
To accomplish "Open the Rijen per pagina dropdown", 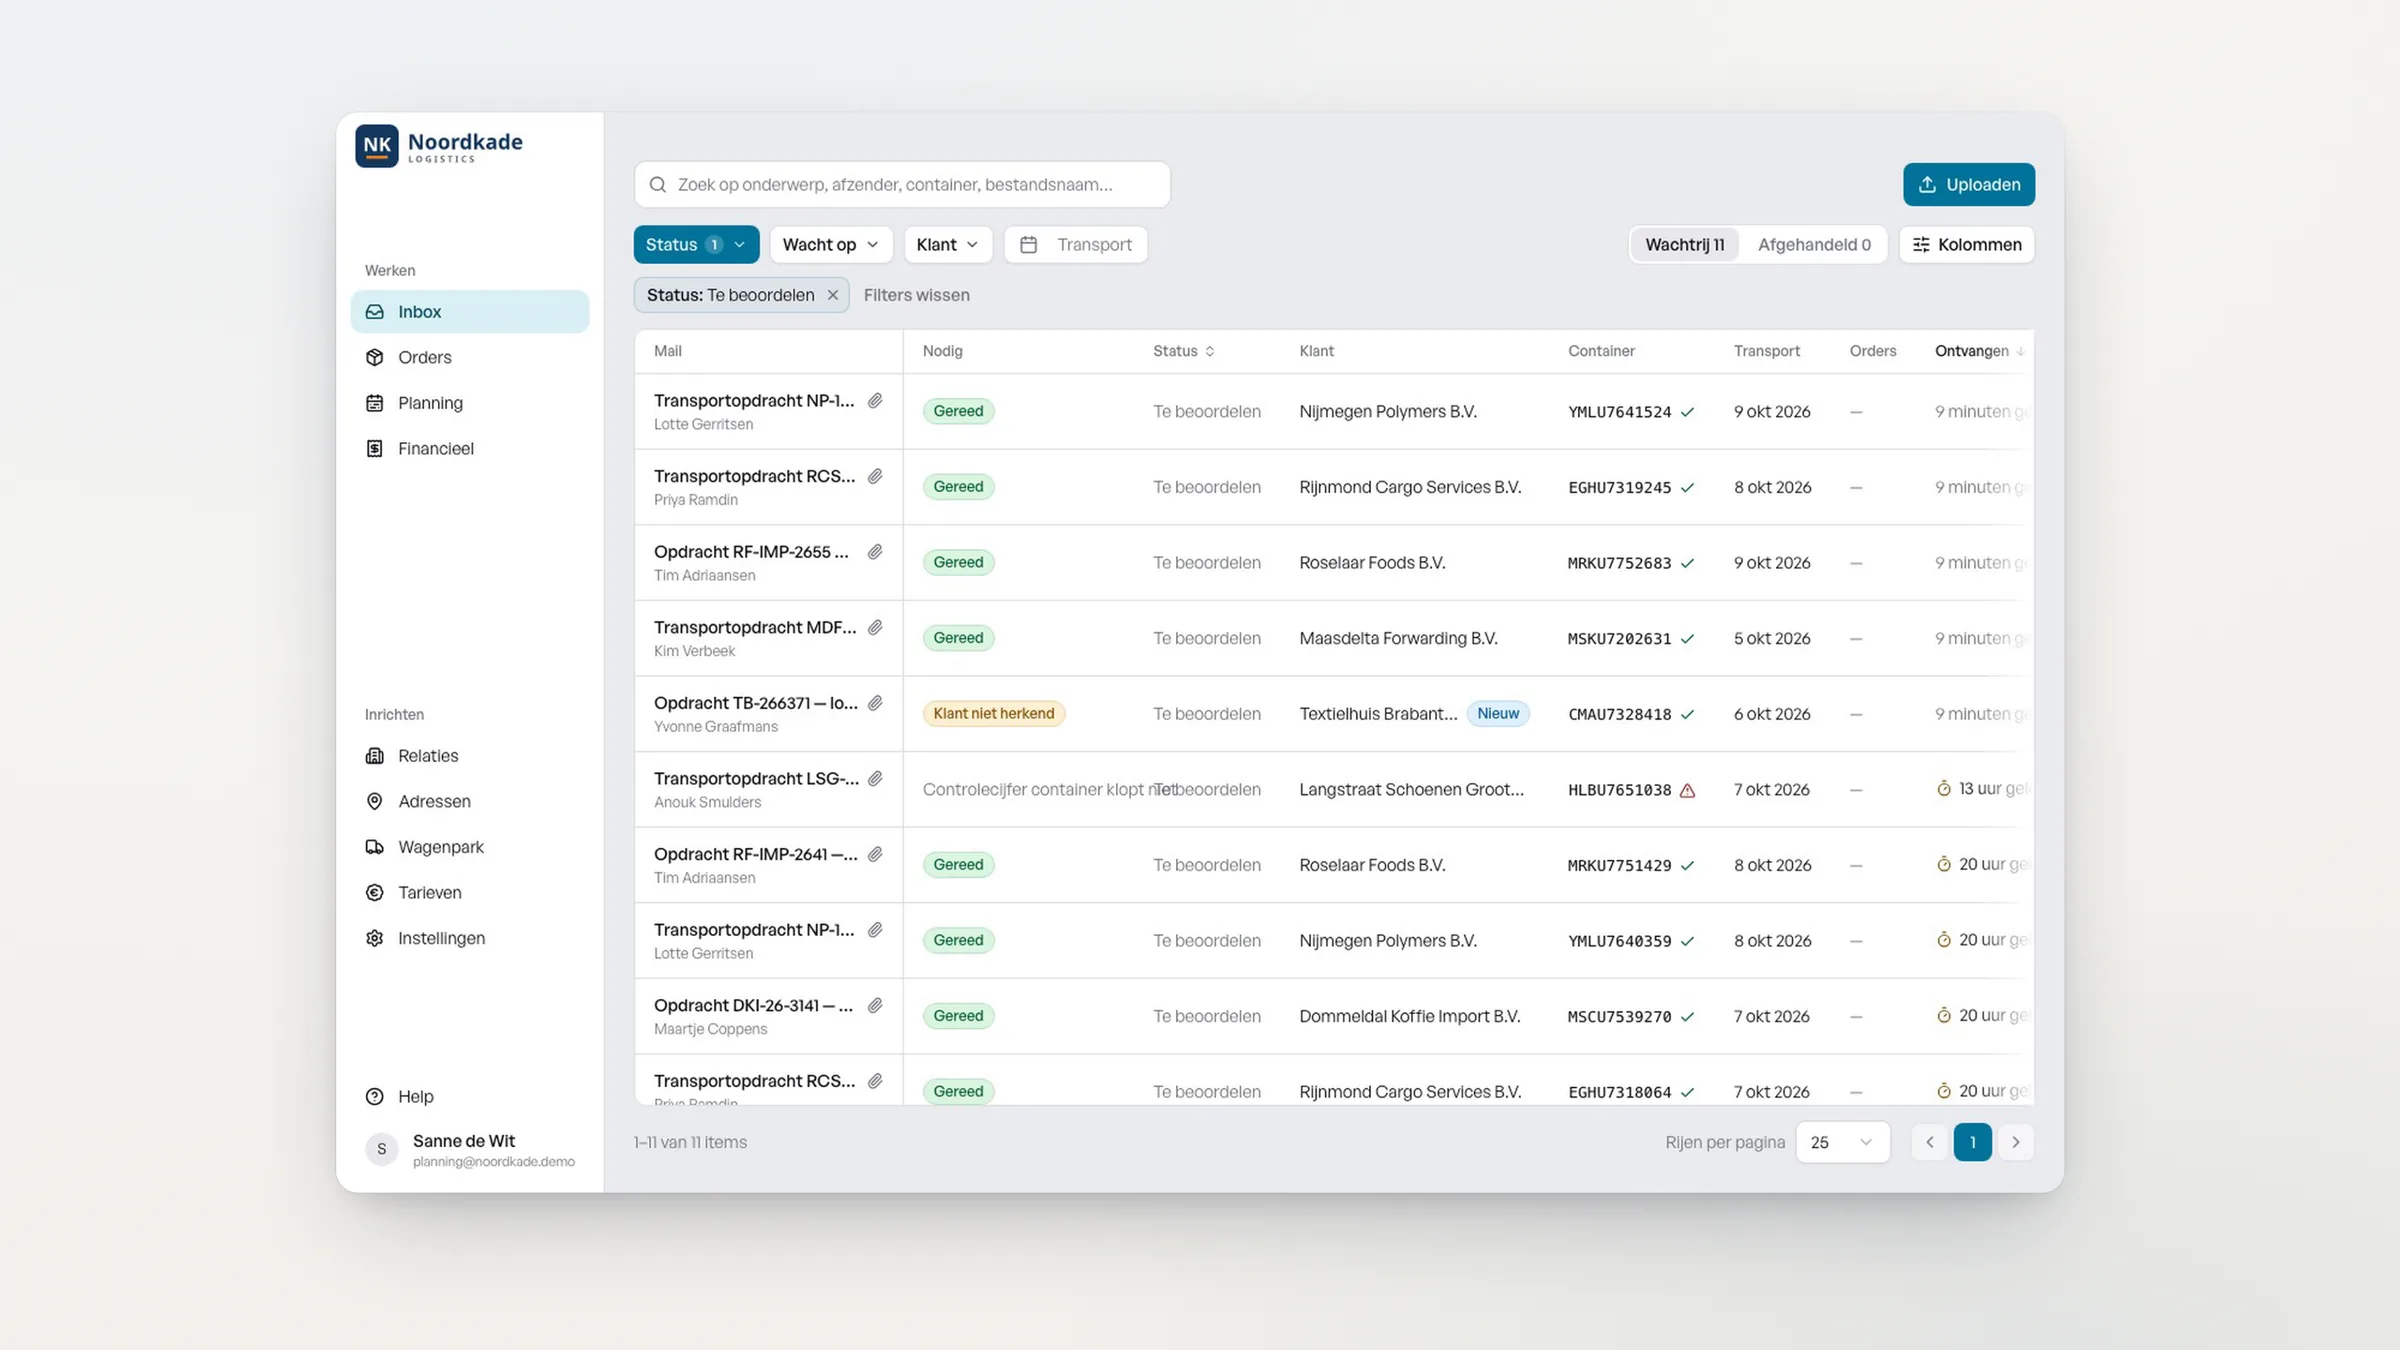I will point(1842,1142).
